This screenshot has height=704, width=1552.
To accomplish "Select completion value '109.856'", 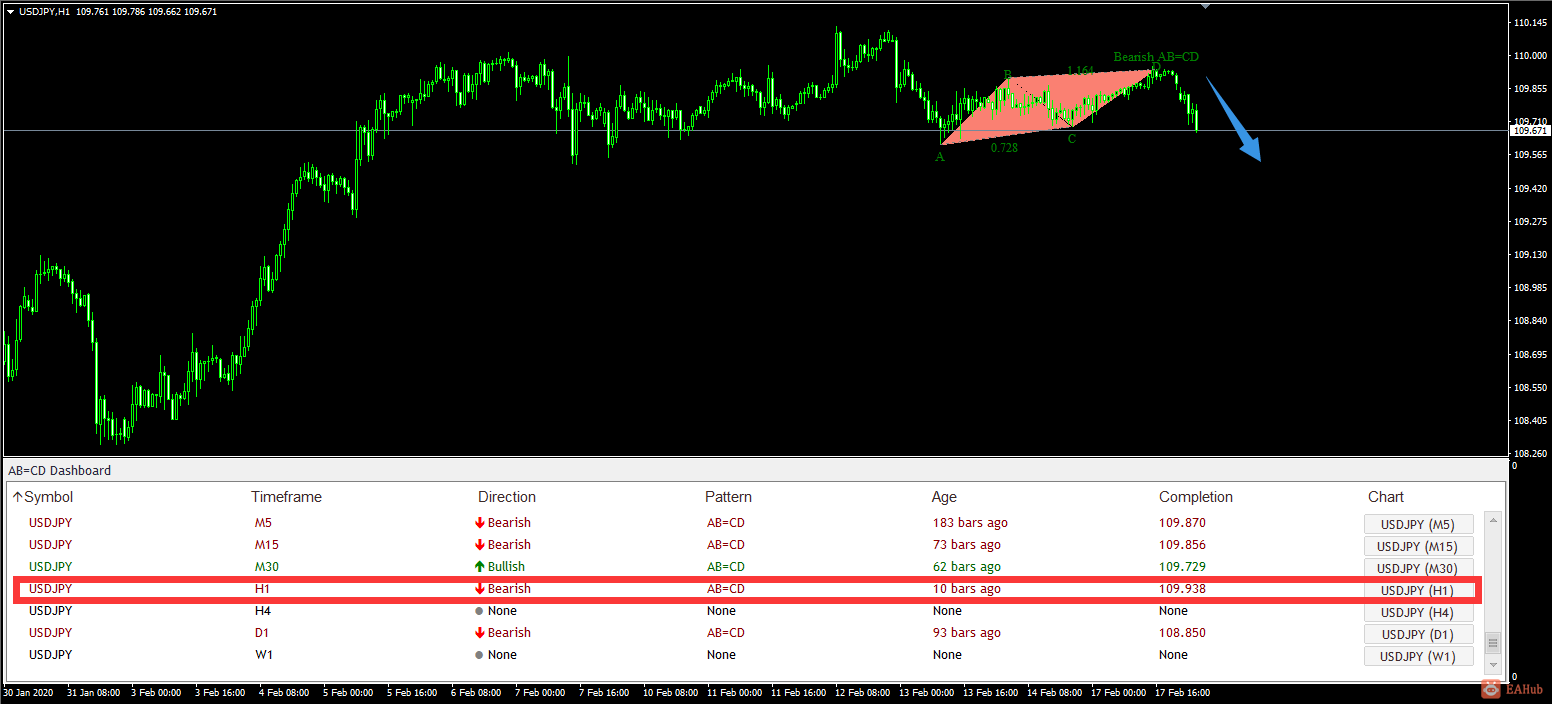I will [x=1182, y=545].
